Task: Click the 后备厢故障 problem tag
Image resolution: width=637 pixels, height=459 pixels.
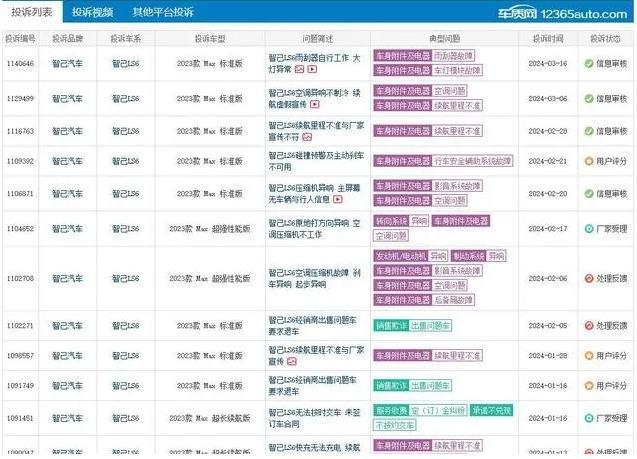Action: point(453,300)
